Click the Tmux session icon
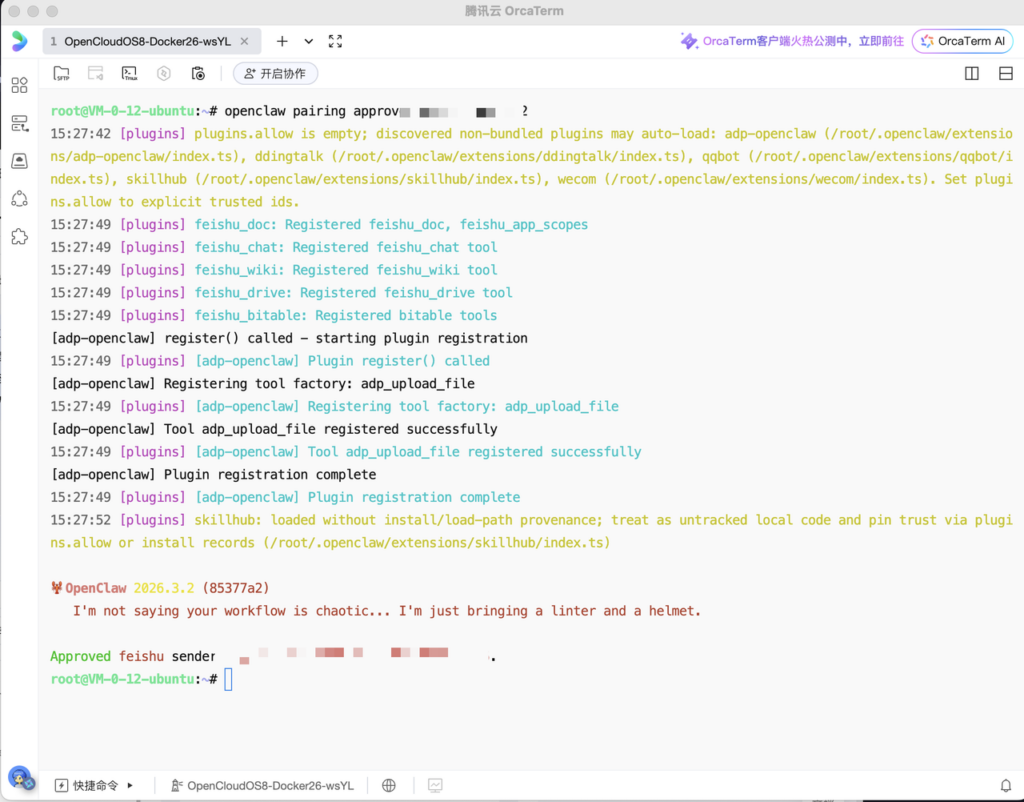The image size is (1024, 802). [129, 73]
